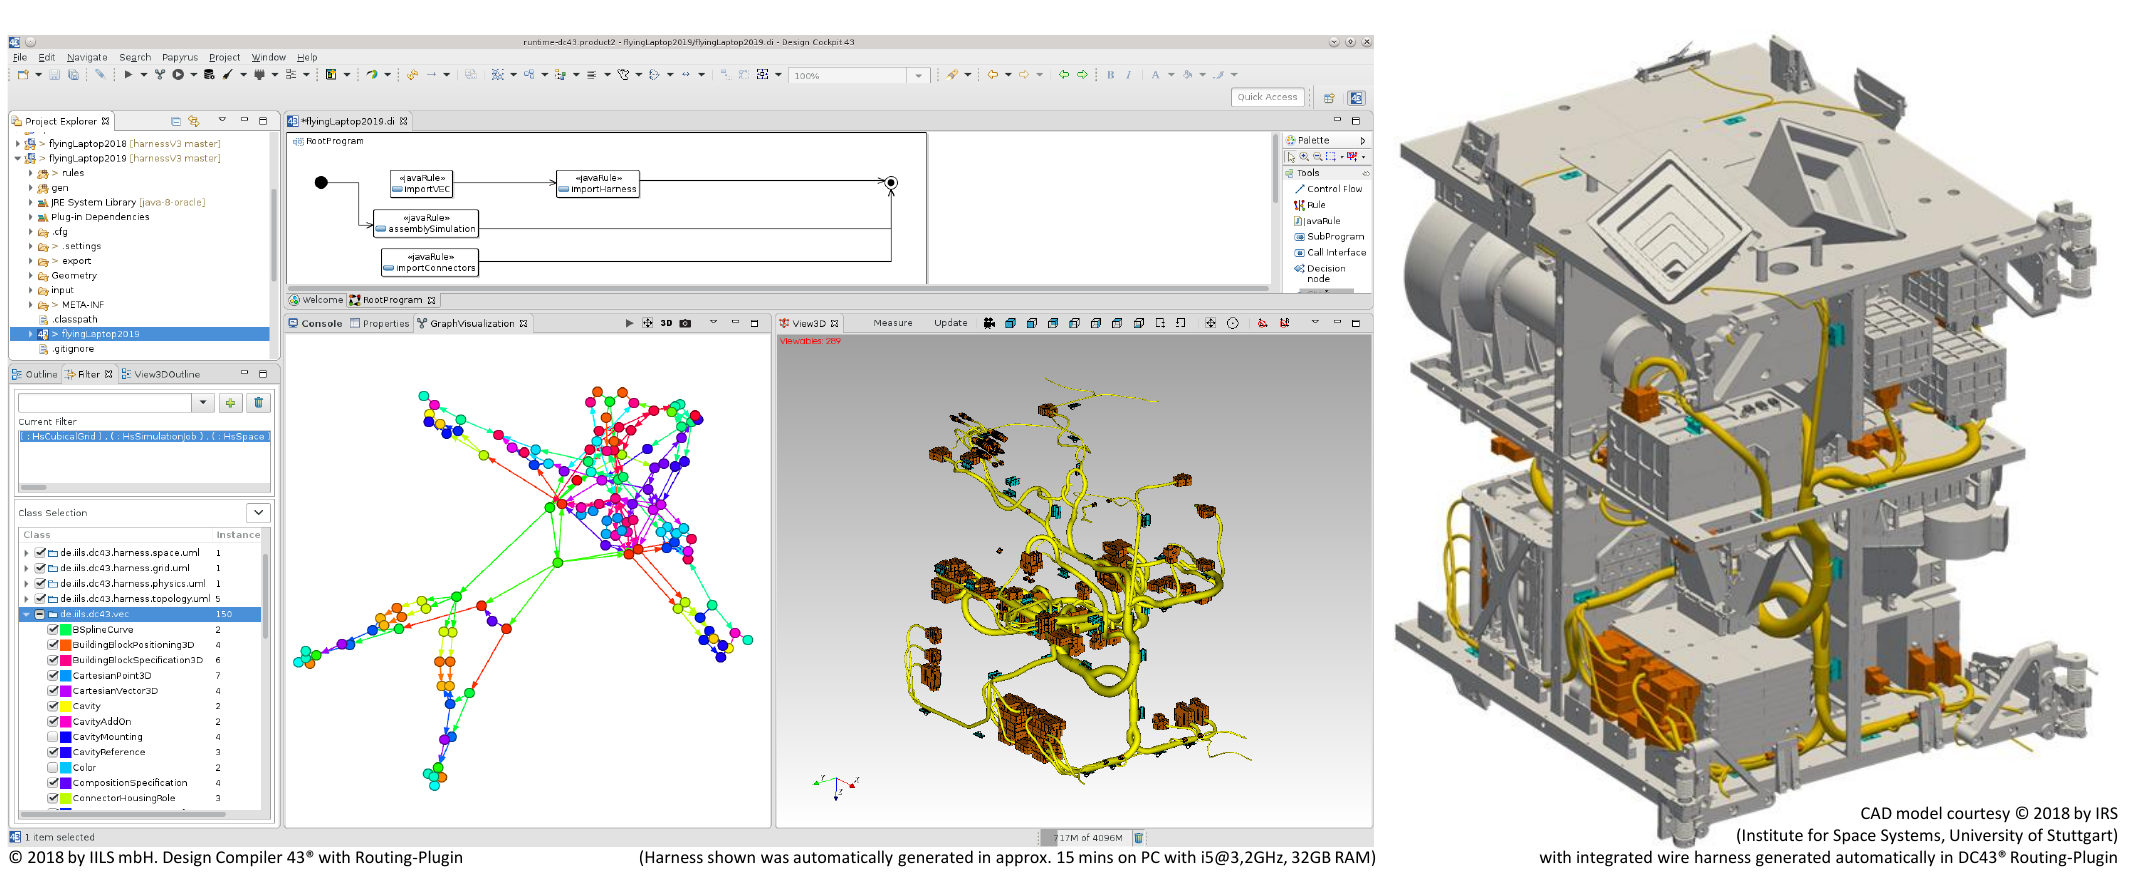The width and height of the screenshot is (2132, 886).
Task: Uncheck the BSplineCurve class checkbox
Action: pos(53,630)
